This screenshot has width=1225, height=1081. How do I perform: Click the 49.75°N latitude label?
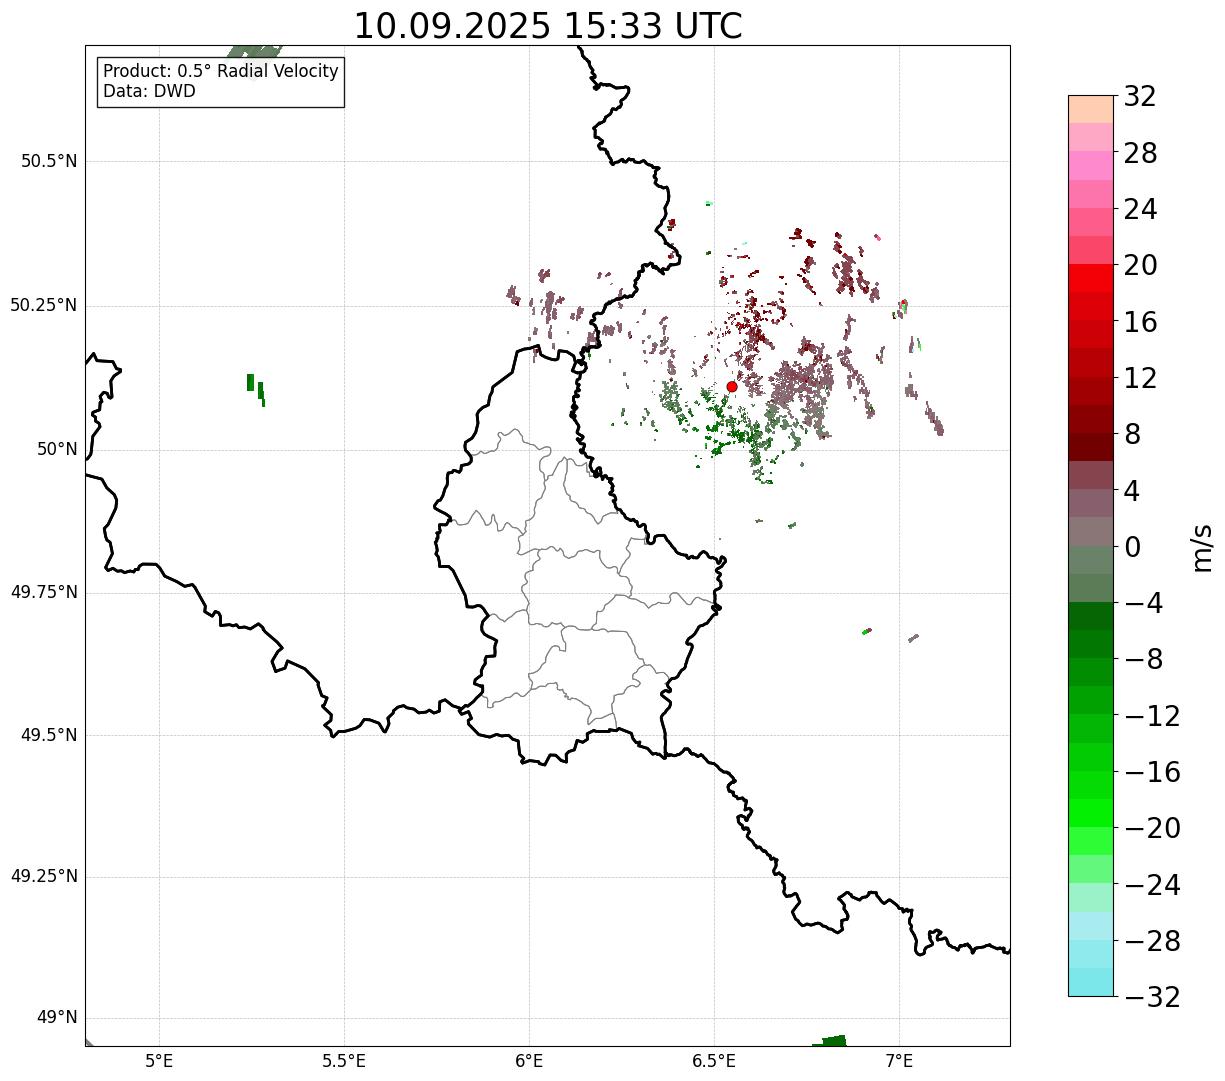tap(43, 592)
